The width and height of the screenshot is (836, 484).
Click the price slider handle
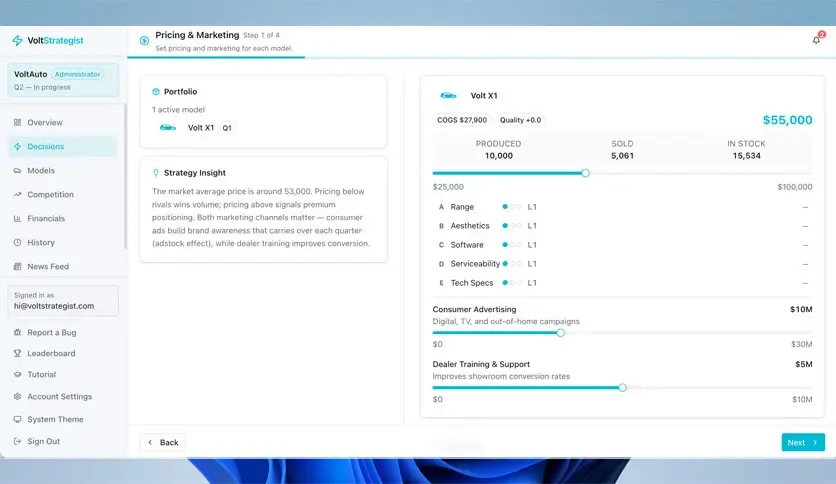click(x=585, y=173)
